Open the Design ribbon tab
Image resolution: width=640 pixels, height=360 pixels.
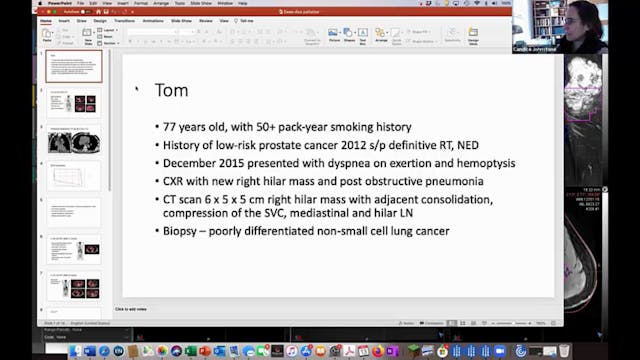(100, 20)
